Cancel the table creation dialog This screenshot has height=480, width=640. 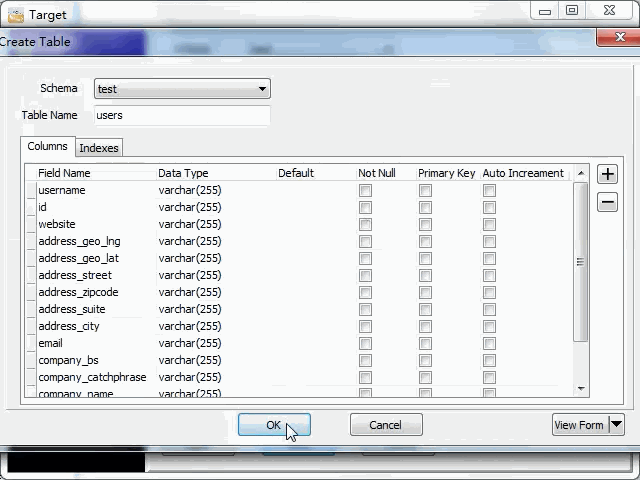coord(385,425)
